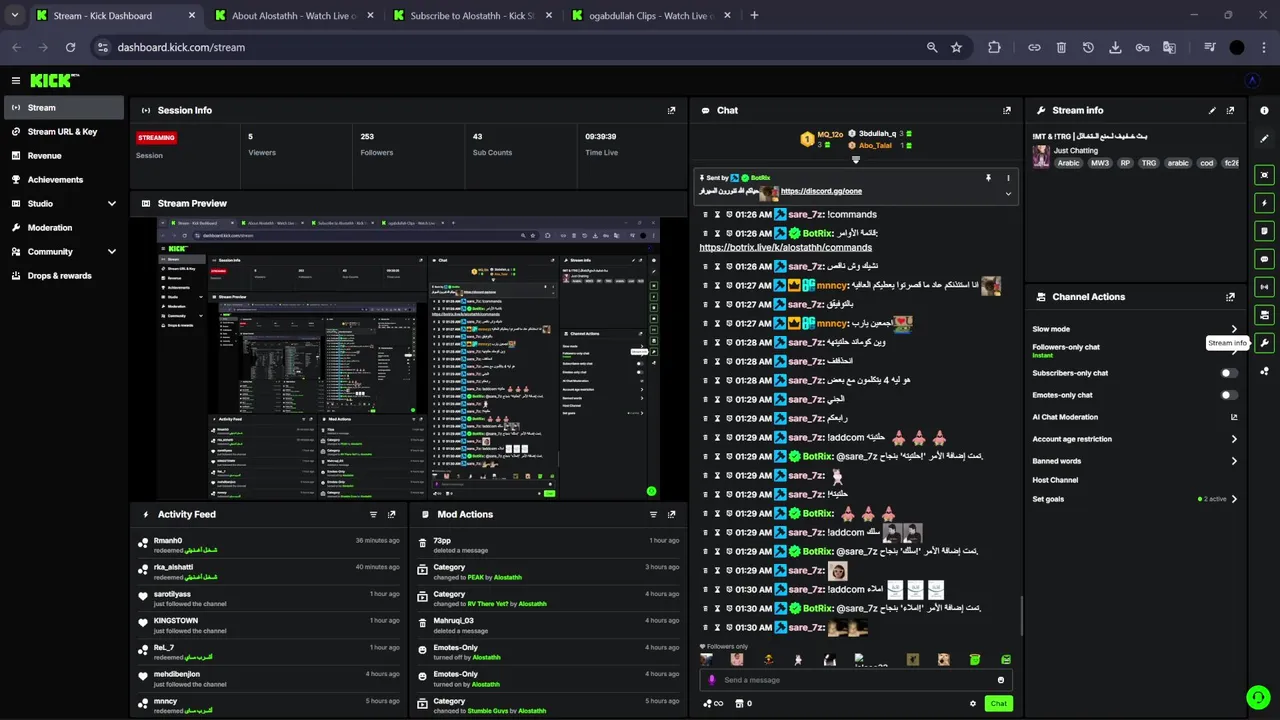Click the purple microphone icon in message box
Screen dimensions: 1280x720
(712, 680)
